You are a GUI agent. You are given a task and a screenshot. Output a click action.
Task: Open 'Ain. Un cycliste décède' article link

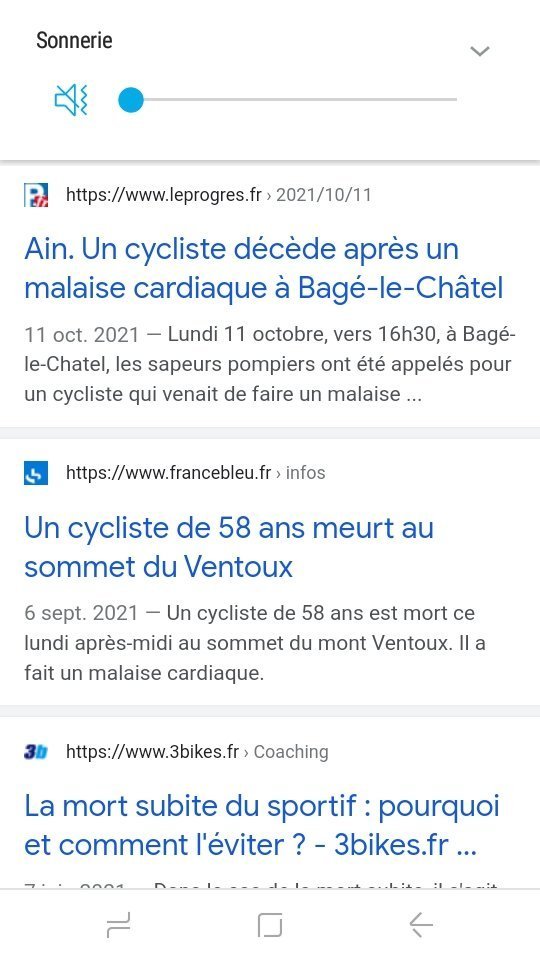(x=264, y=268)
